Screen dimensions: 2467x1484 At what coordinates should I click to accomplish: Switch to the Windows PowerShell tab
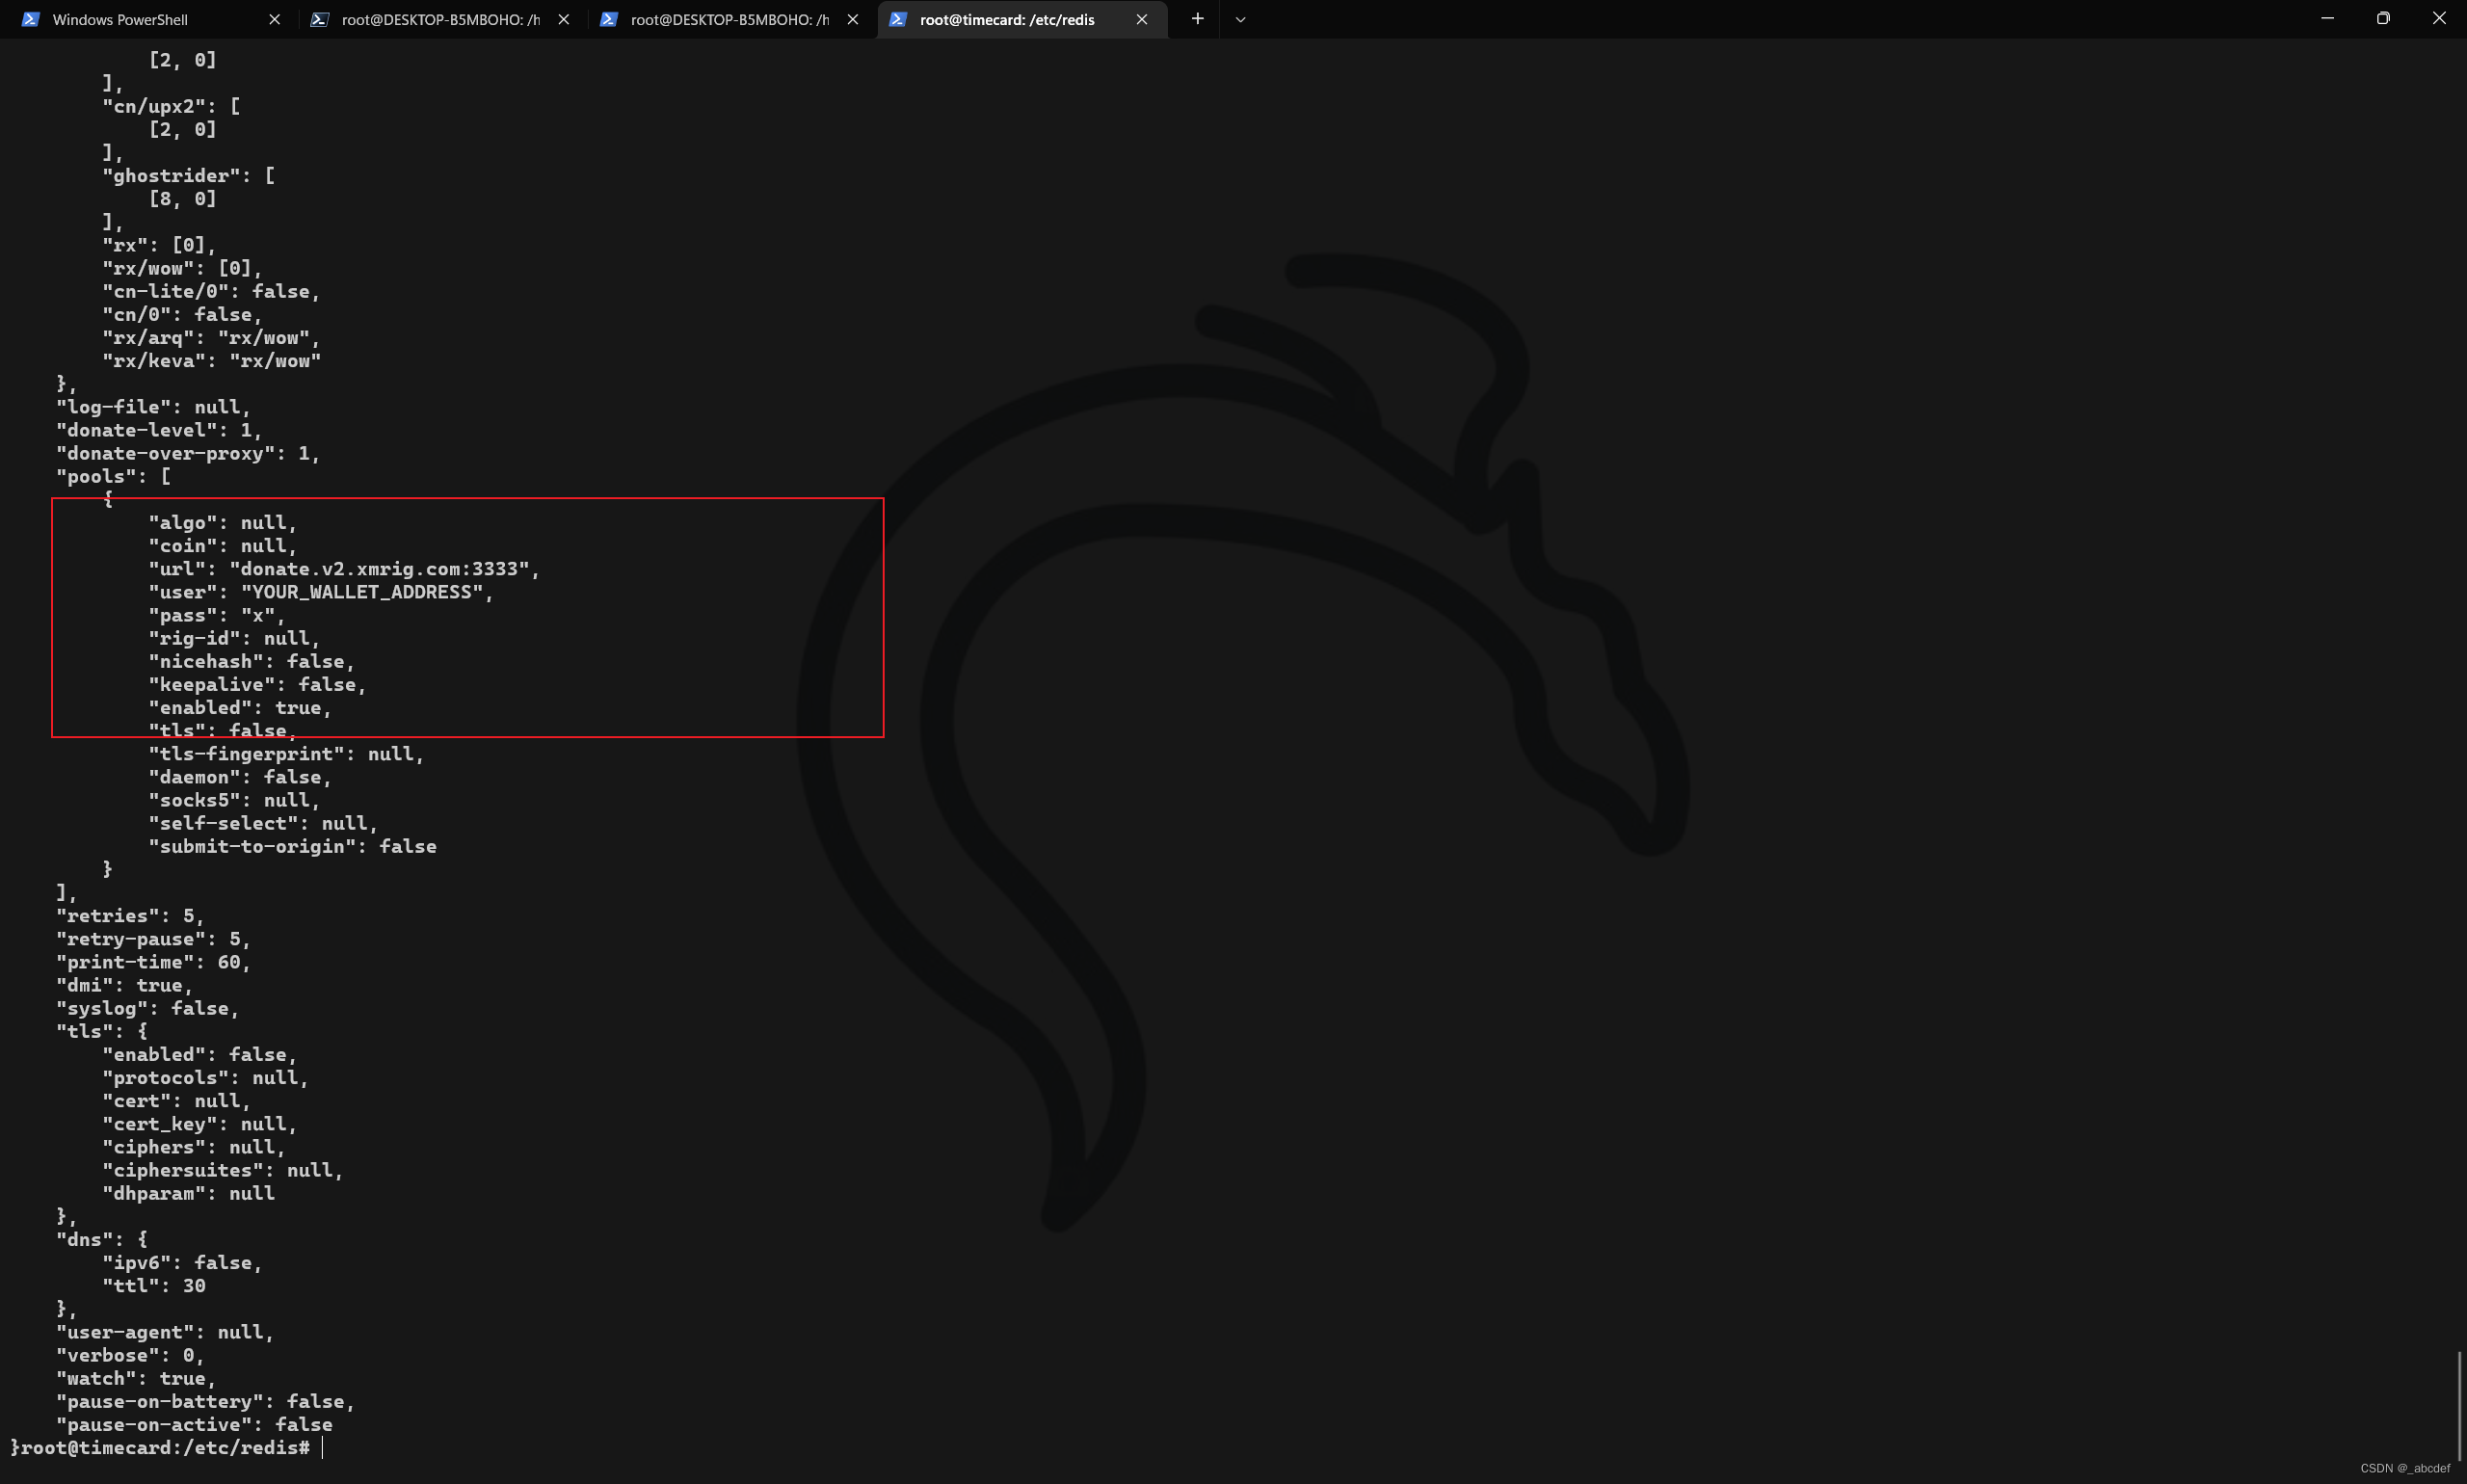[120, 20]
